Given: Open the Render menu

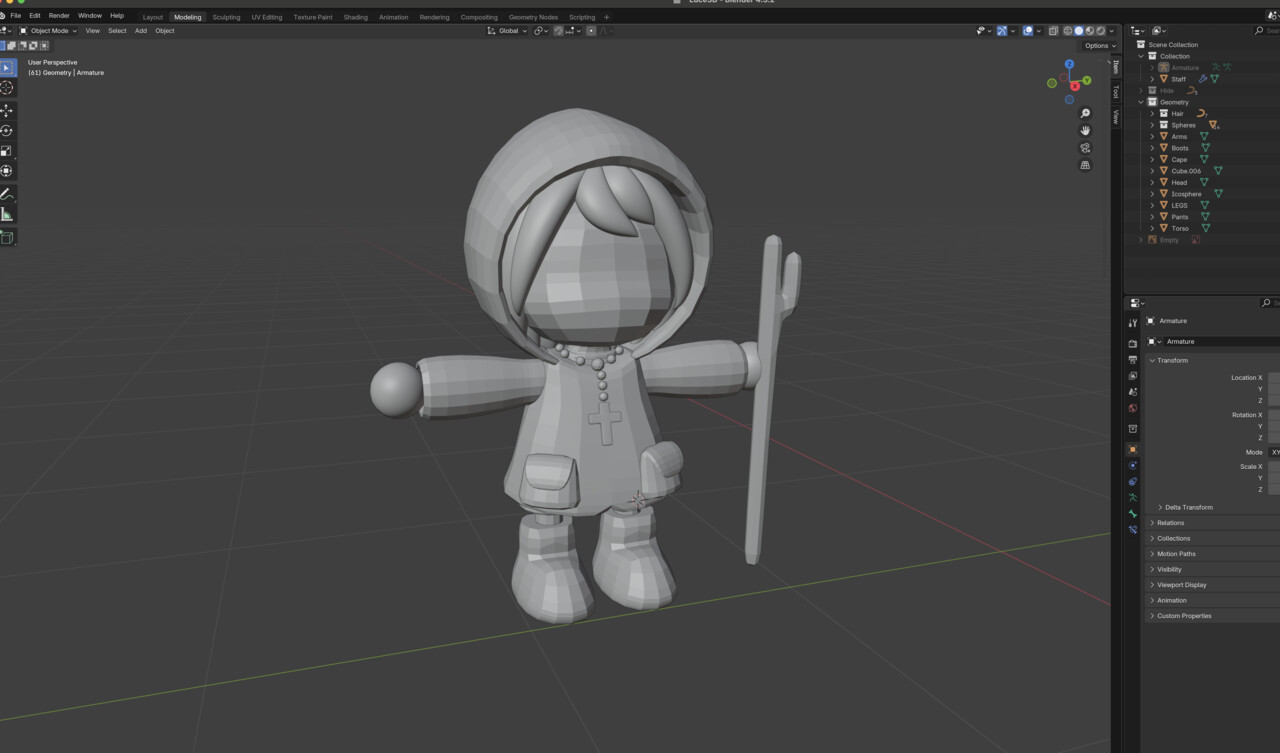Looking at the screenshot, I should click(59, 16).
